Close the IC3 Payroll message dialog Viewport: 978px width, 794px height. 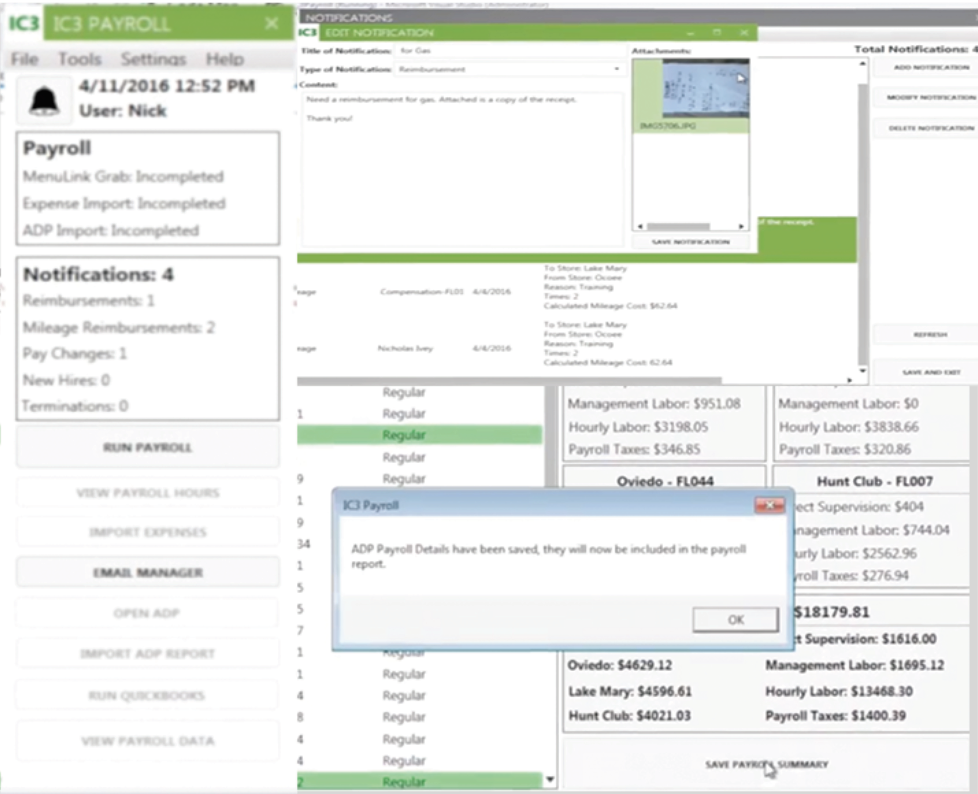pos(769,506)
